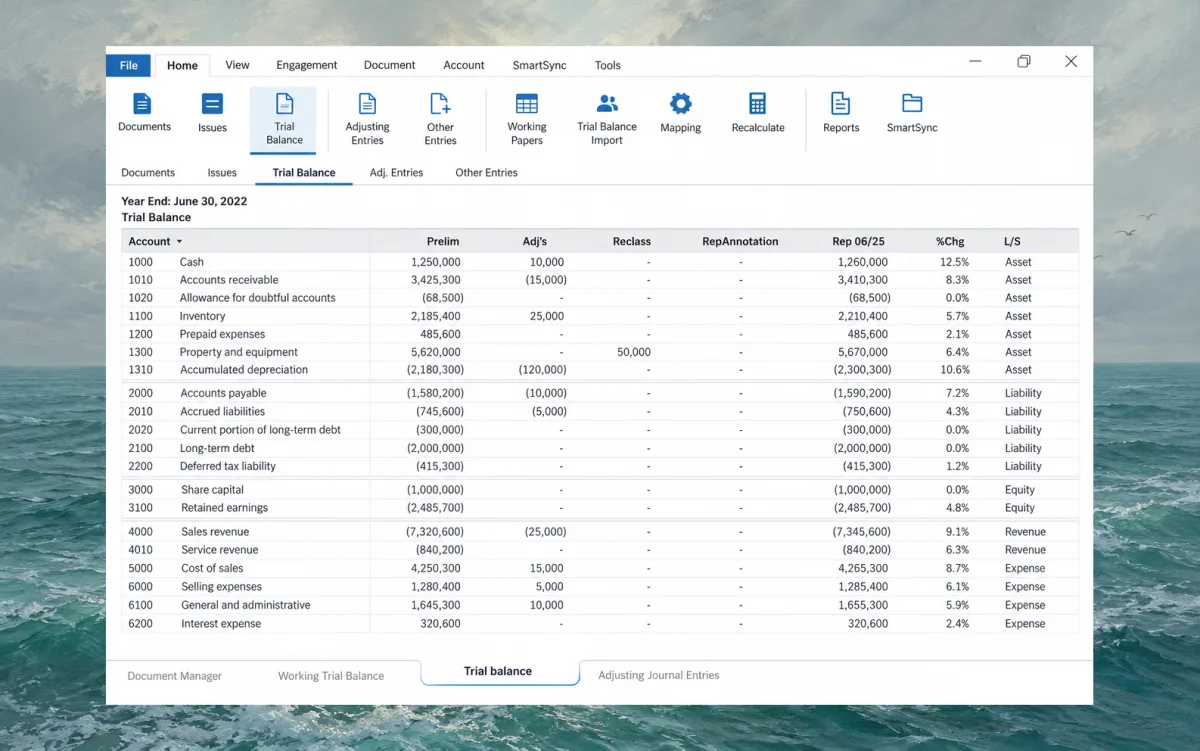
Task: Open the View ribbon tab
Action: tap(237, 65)
